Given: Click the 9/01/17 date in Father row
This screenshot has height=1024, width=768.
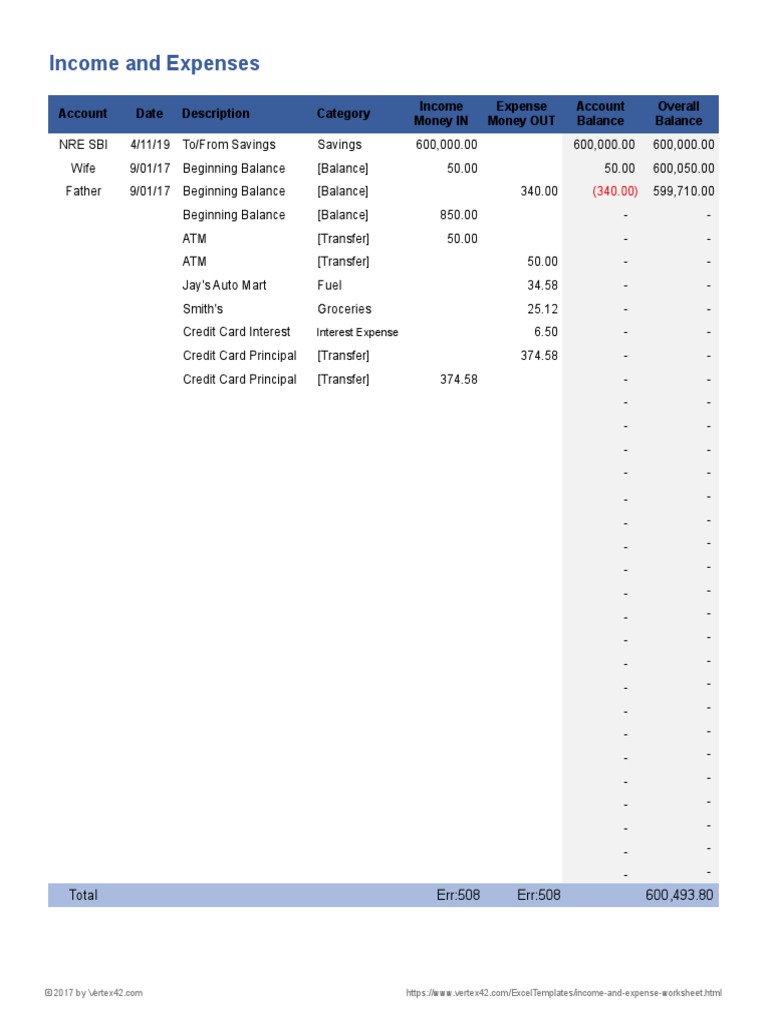Looking at the screenshot, I should [x=150, y=191].
